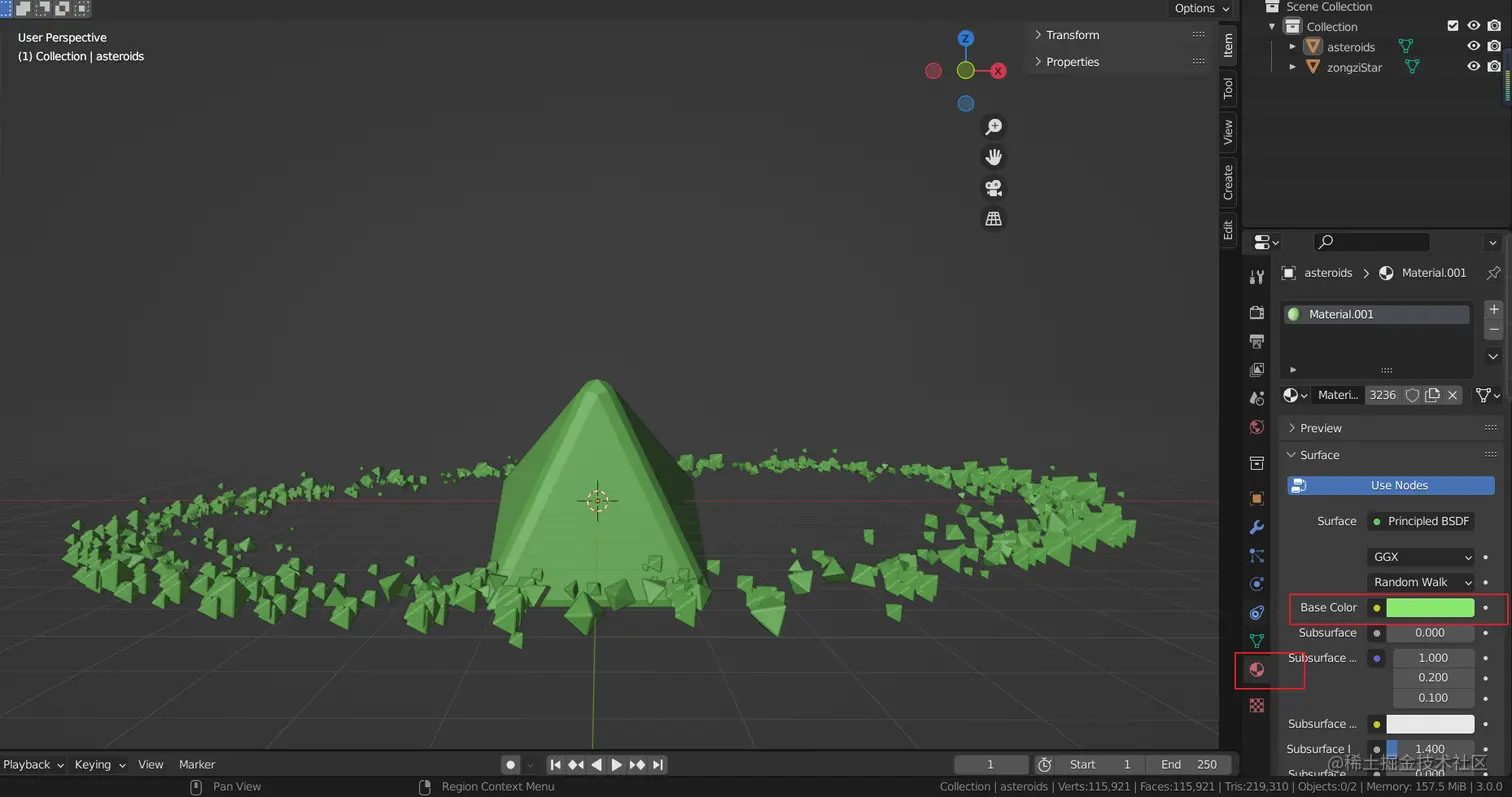Play the animation forward
Screen dimensions: 1512x797
click(617, 765)
